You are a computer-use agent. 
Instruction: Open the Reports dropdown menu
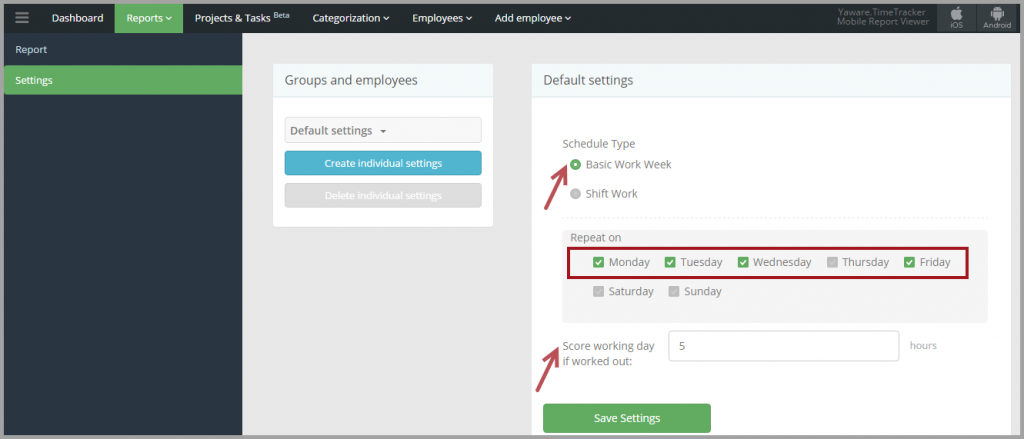tap(149, 18)
